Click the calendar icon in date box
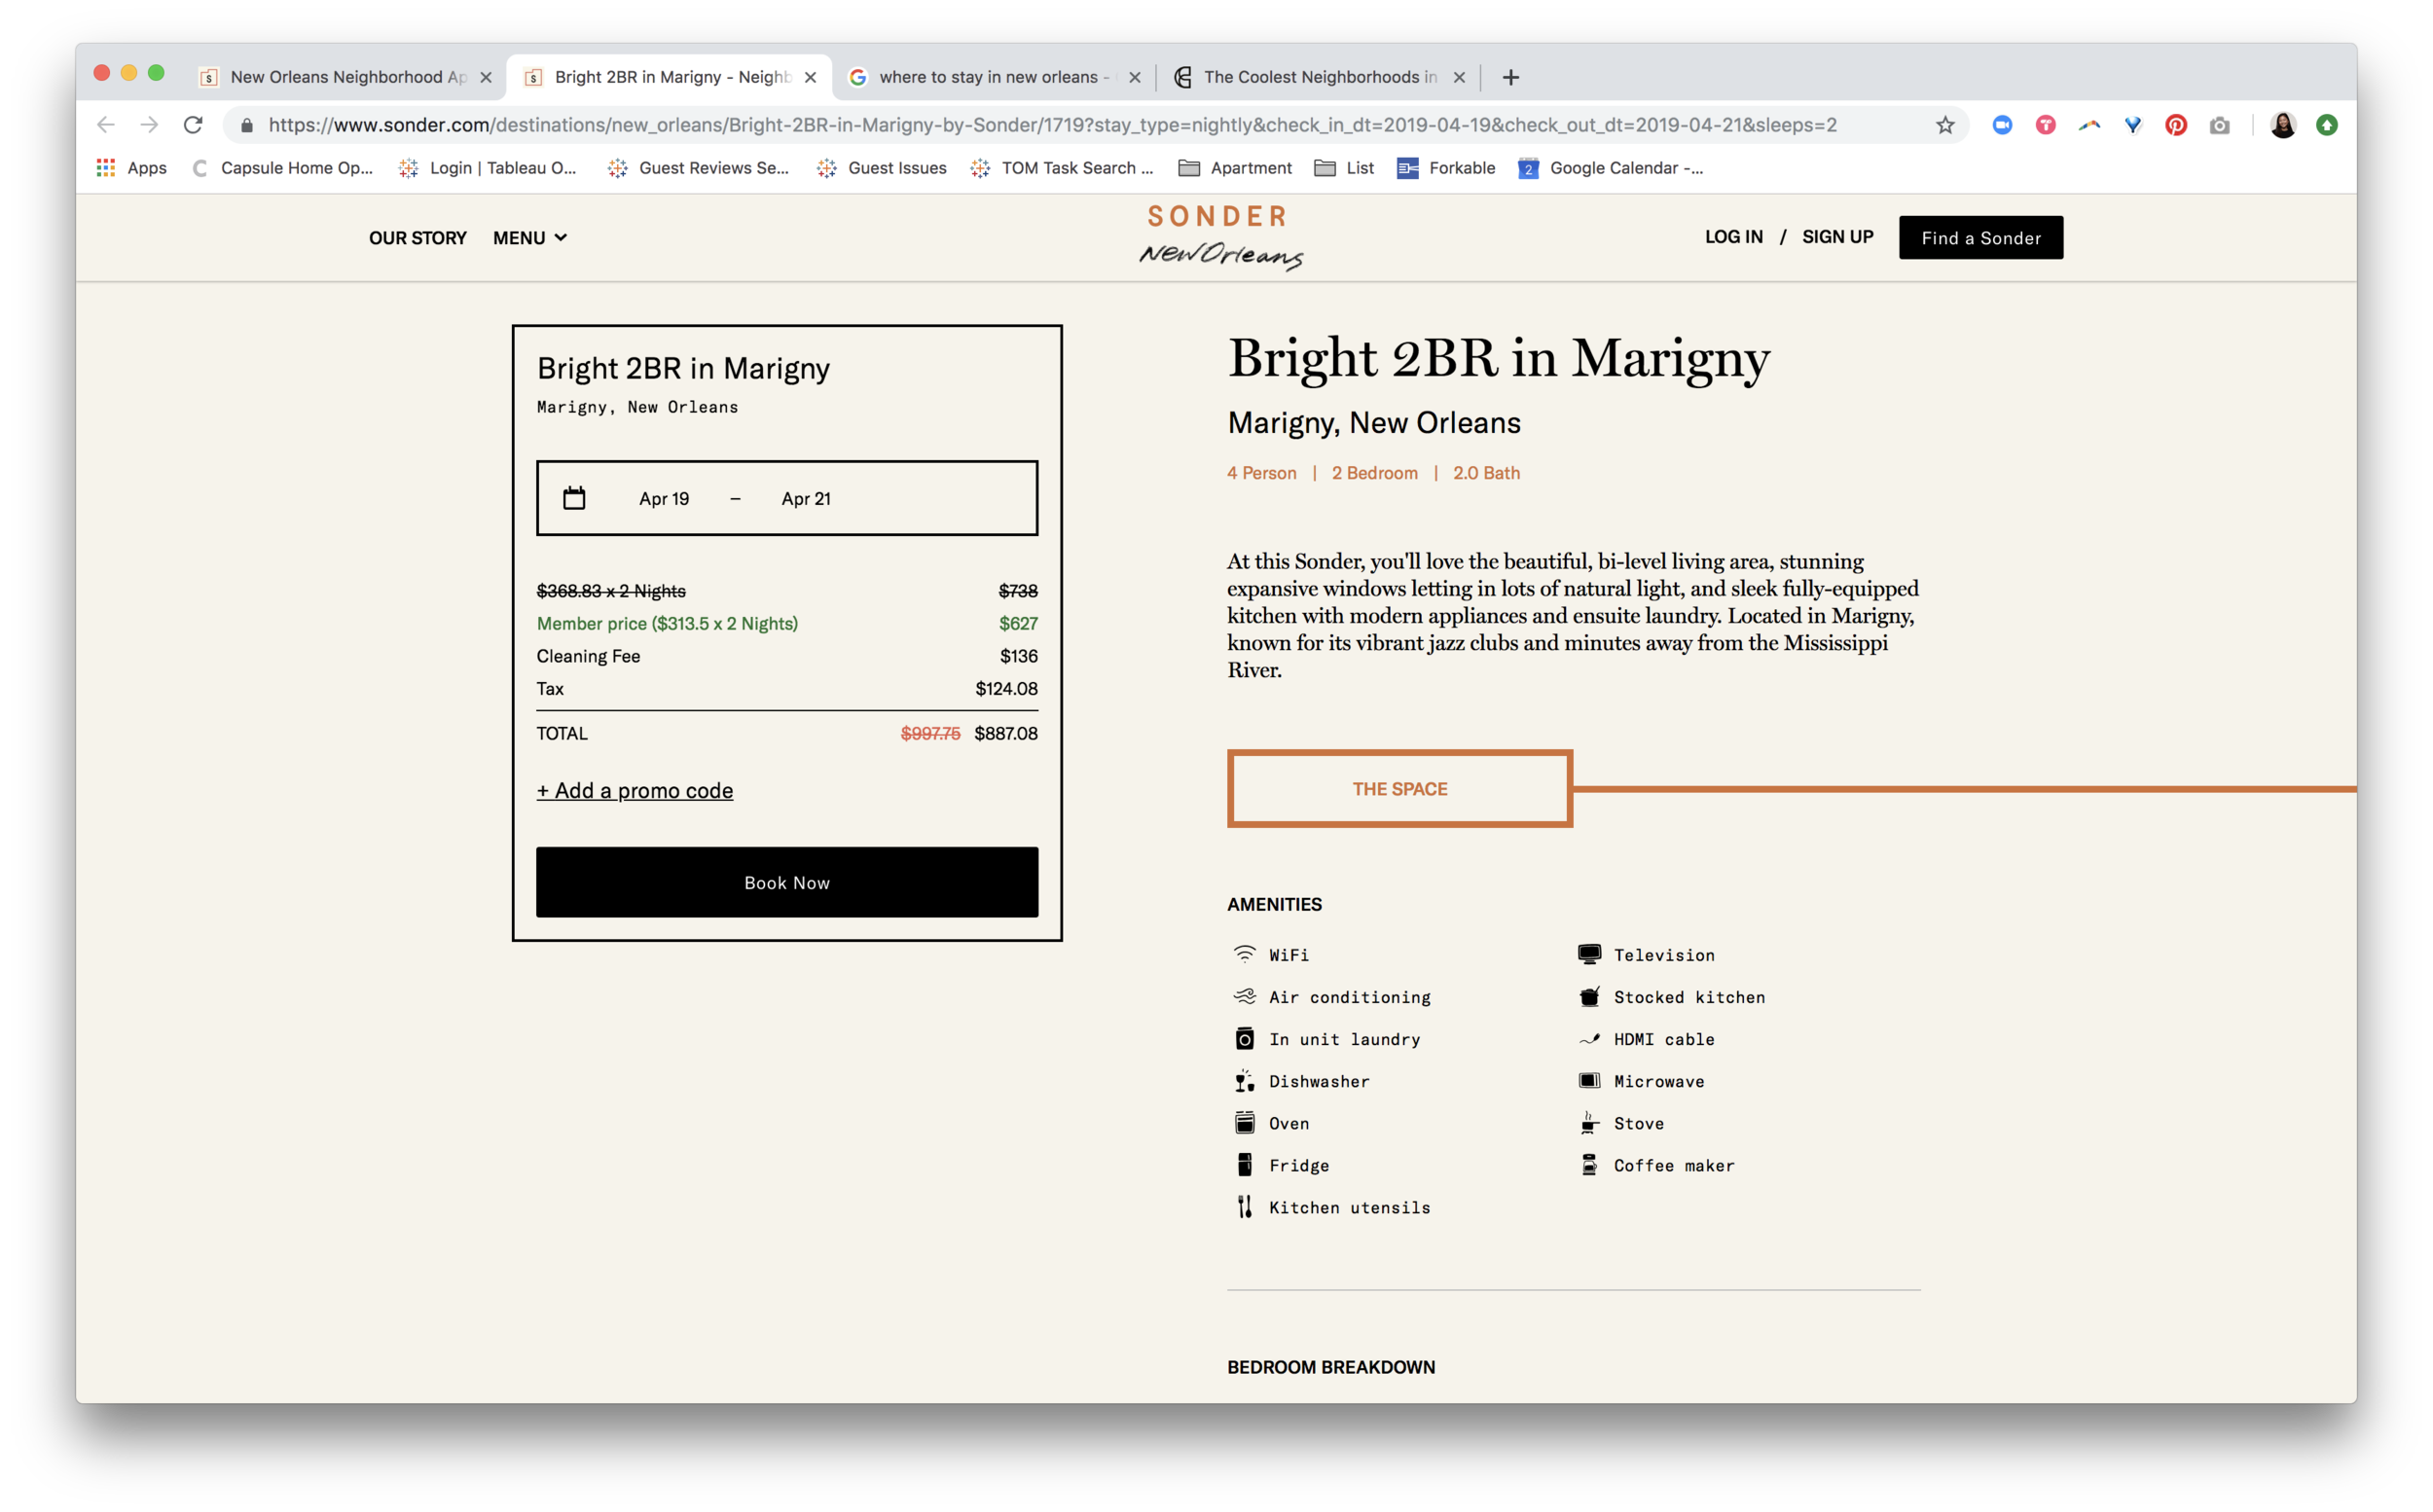This screenshot has height=1512, width=2433. [x=574, y=498]
